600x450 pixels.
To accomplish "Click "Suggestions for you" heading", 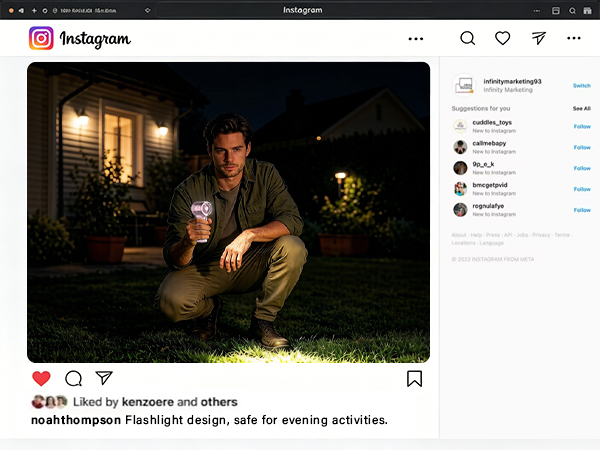I will coord(481,109).
